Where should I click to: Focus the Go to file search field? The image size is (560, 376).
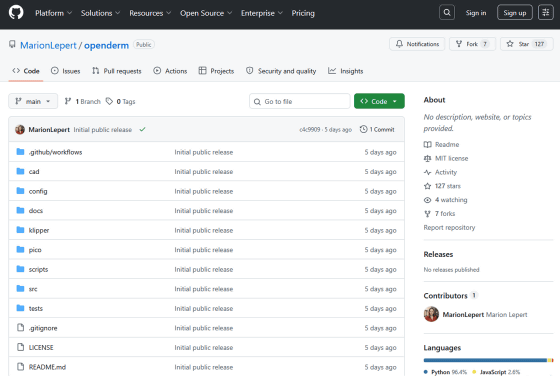tap(300, 101)
